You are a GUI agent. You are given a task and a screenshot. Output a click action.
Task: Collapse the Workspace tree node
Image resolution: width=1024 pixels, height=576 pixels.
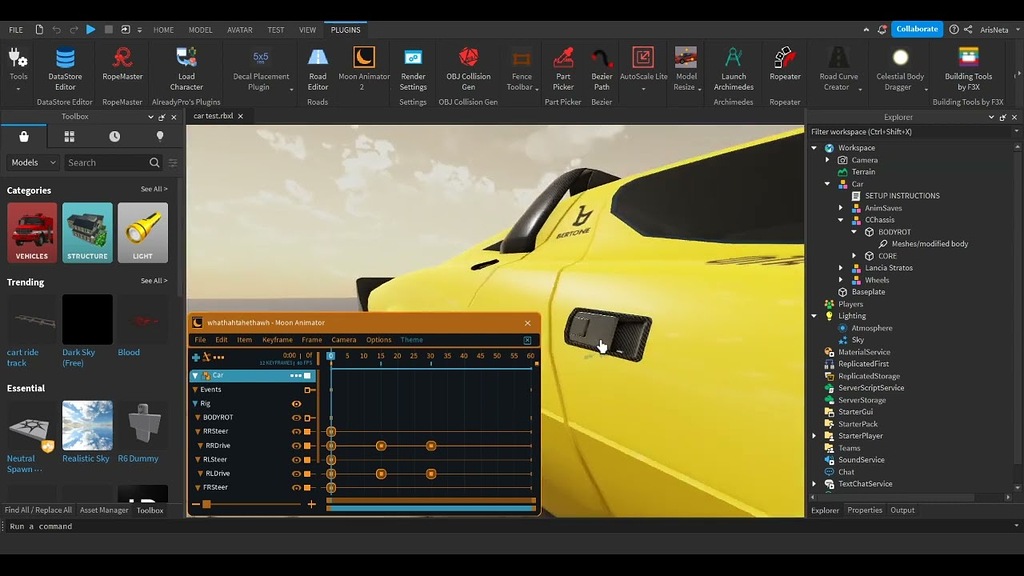point(815,148)
